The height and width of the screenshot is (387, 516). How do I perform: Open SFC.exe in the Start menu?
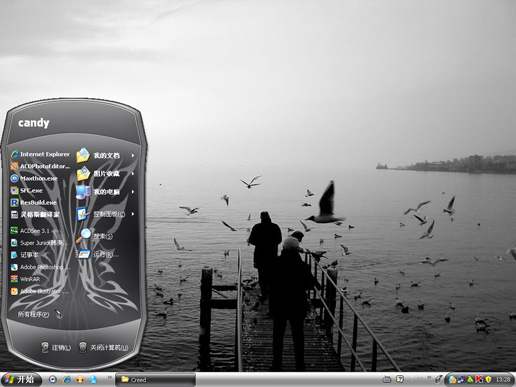pyautogui.click(x=27, y=190)
